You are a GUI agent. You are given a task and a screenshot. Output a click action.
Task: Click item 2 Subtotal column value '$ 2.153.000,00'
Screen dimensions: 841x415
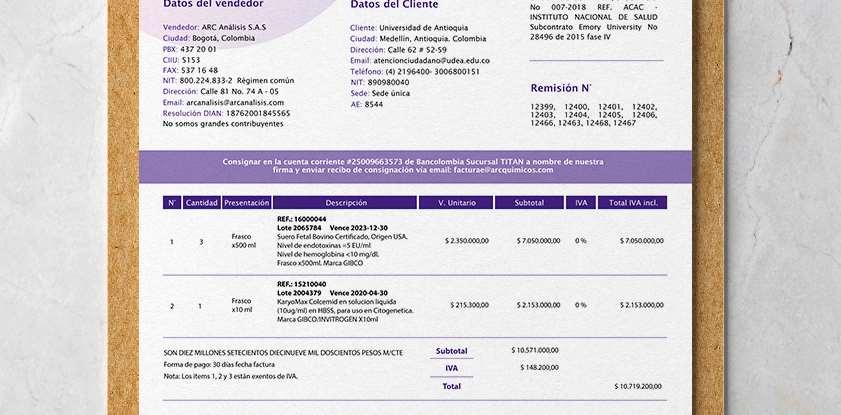pos(538,305)
